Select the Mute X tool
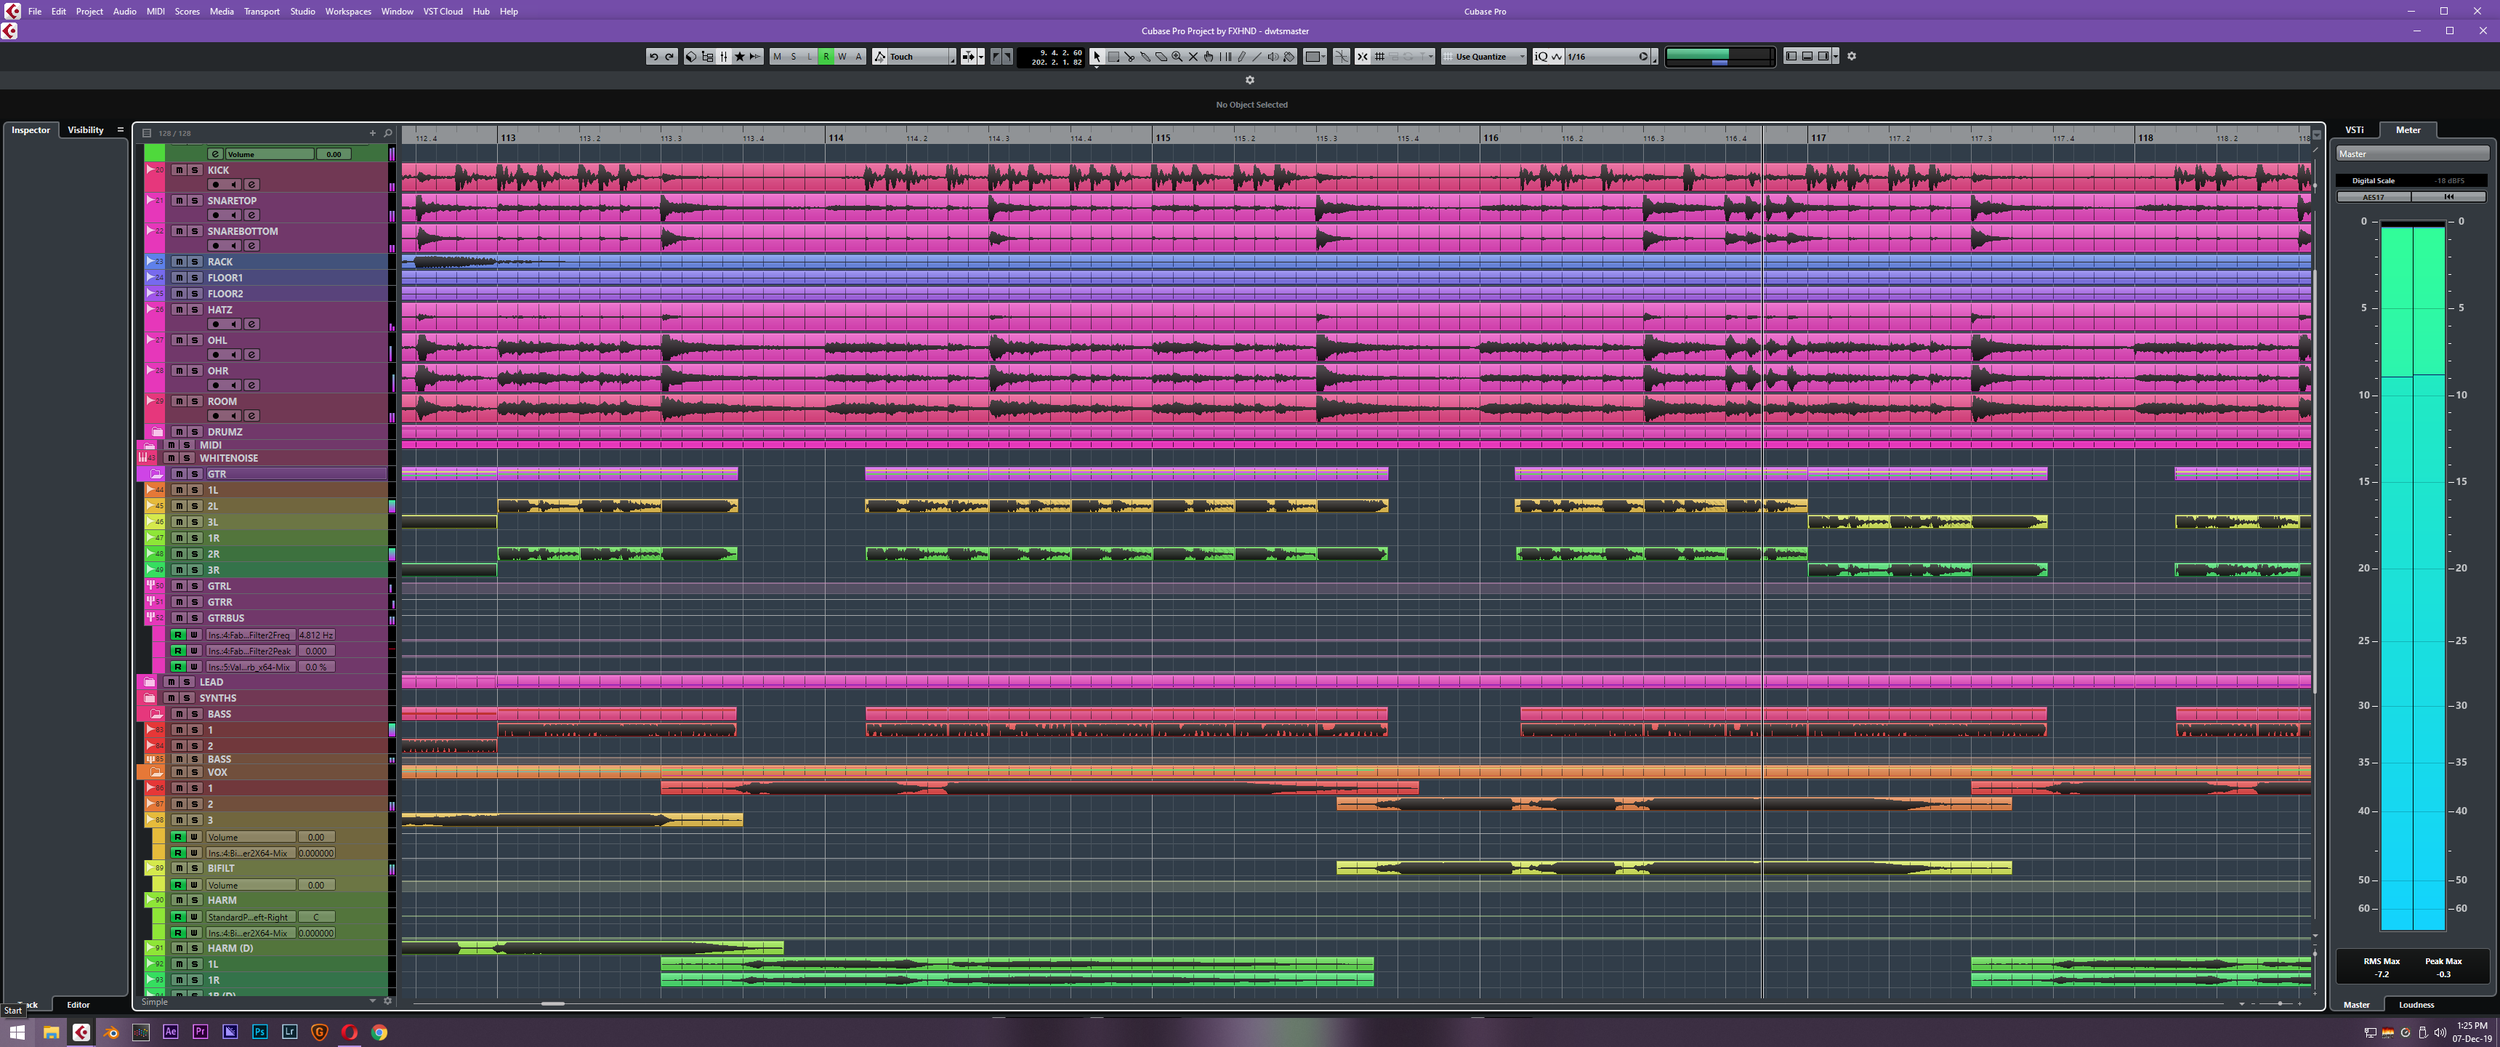This screenshot has width=2500, height=1047. pos(1193,56)
